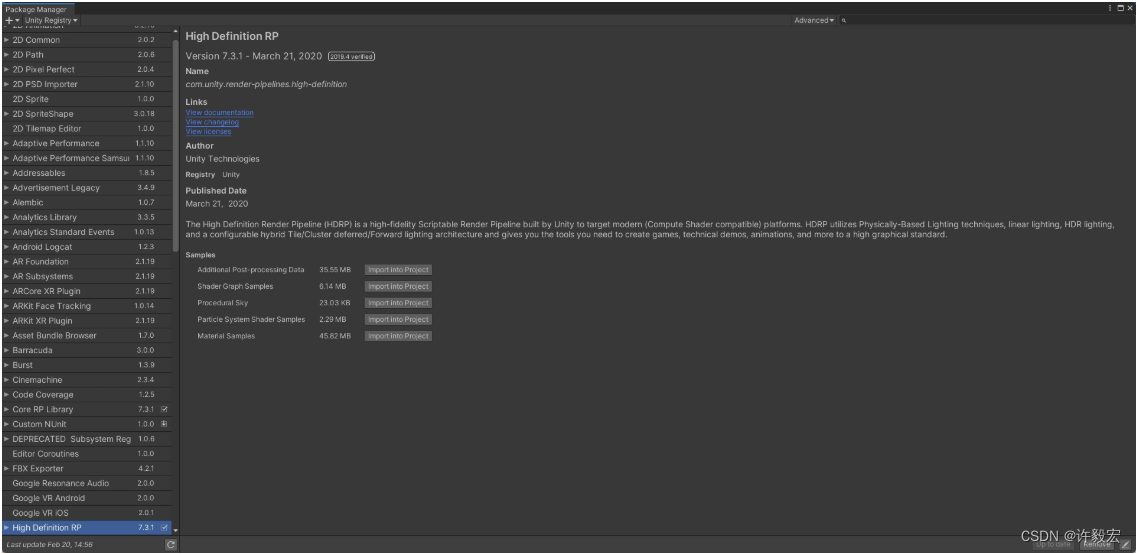The image size is (1137, 554).
Task: Select the Google Resonance Audio package
Action: click(86, 484)
